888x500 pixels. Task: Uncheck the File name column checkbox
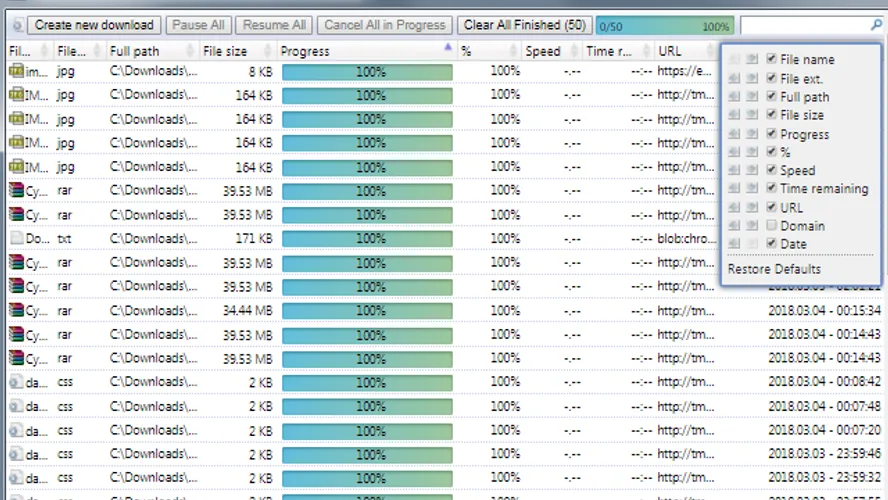pyautogui.click(x=771, y=58)
